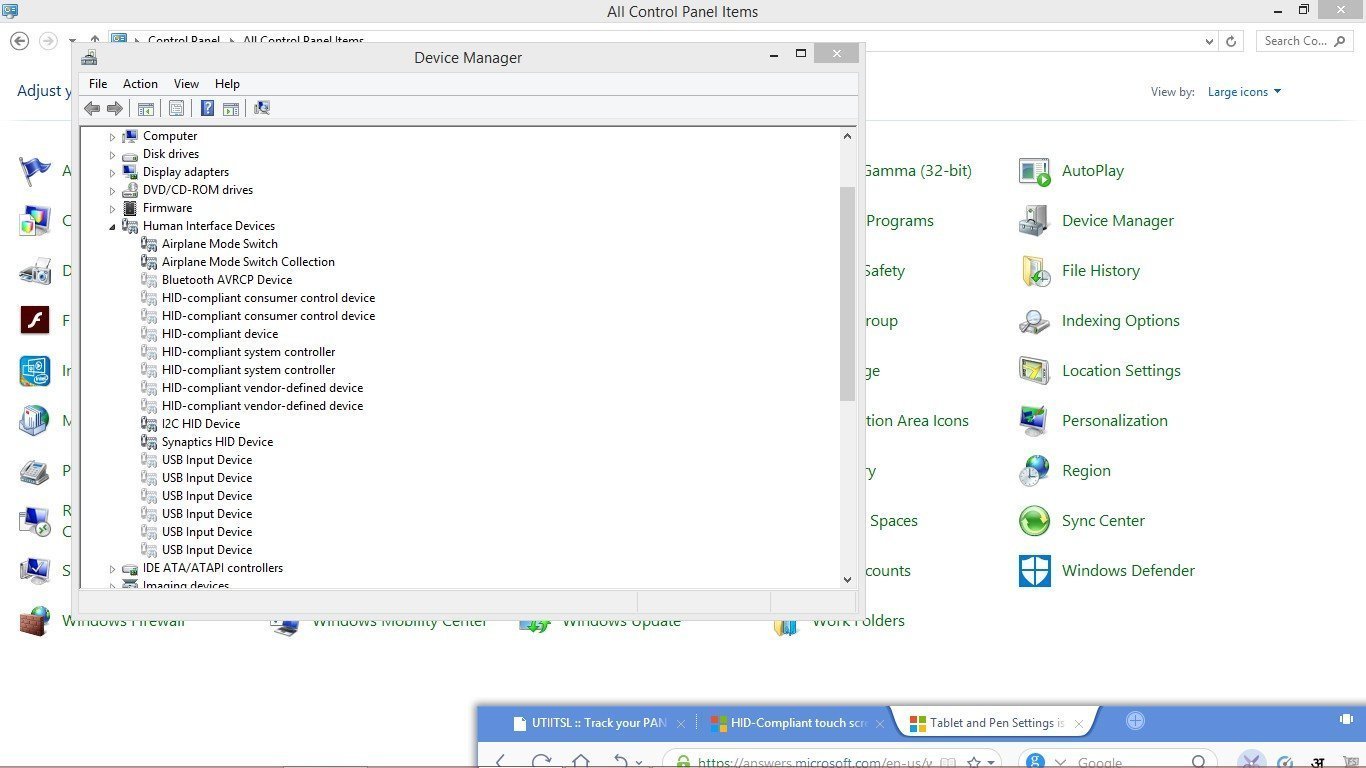Select the HID-compliant device entry
The height and width of the screenshot is (768, 1366).
pyautogui.click(x=220, y=334)
